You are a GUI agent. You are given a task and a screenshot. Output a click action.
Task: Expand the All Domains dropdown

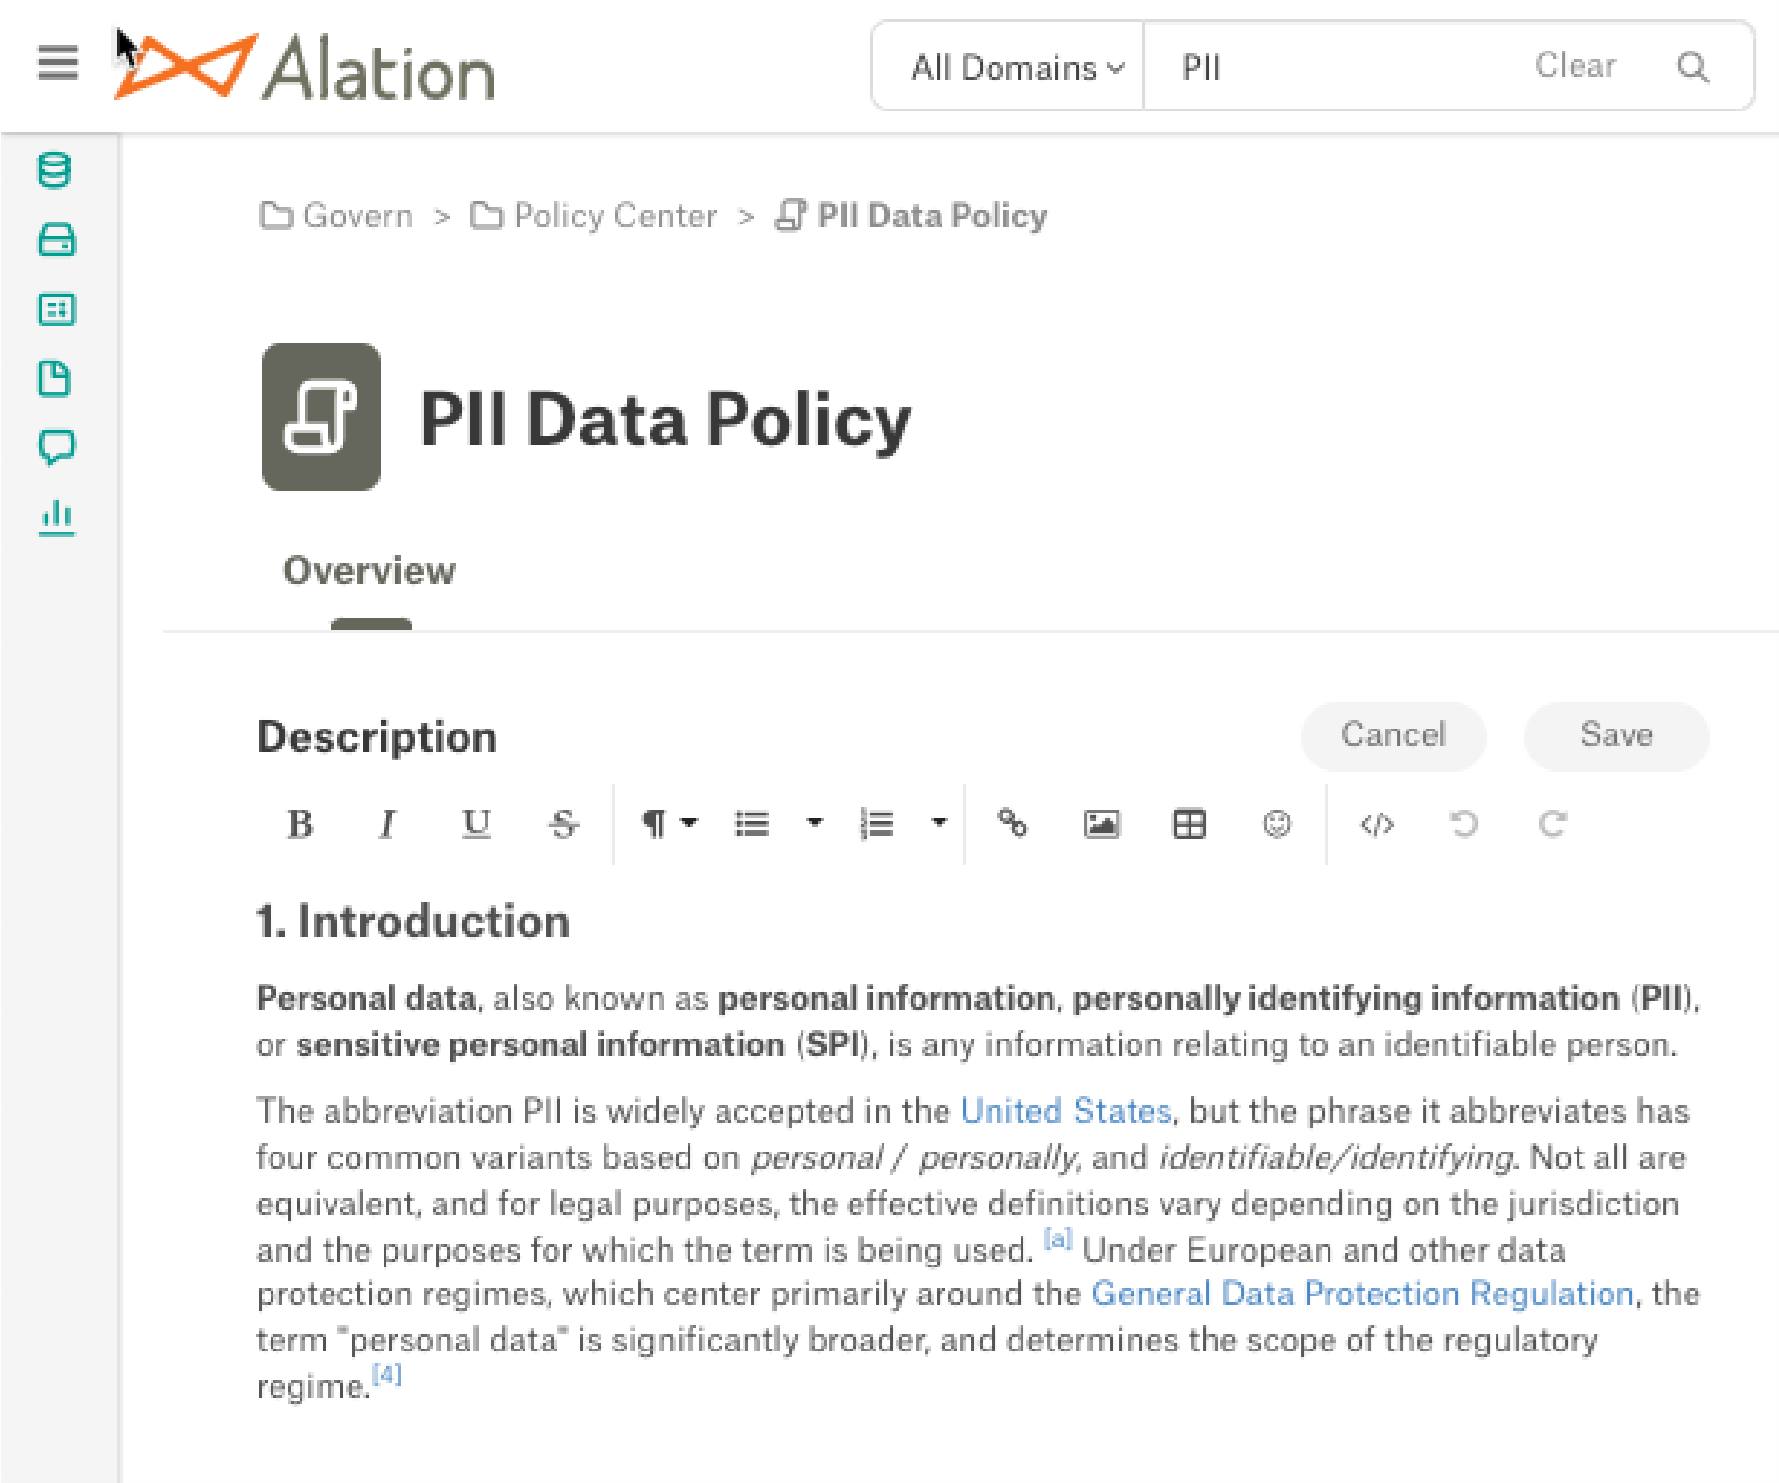click(x=1016, y=67)
